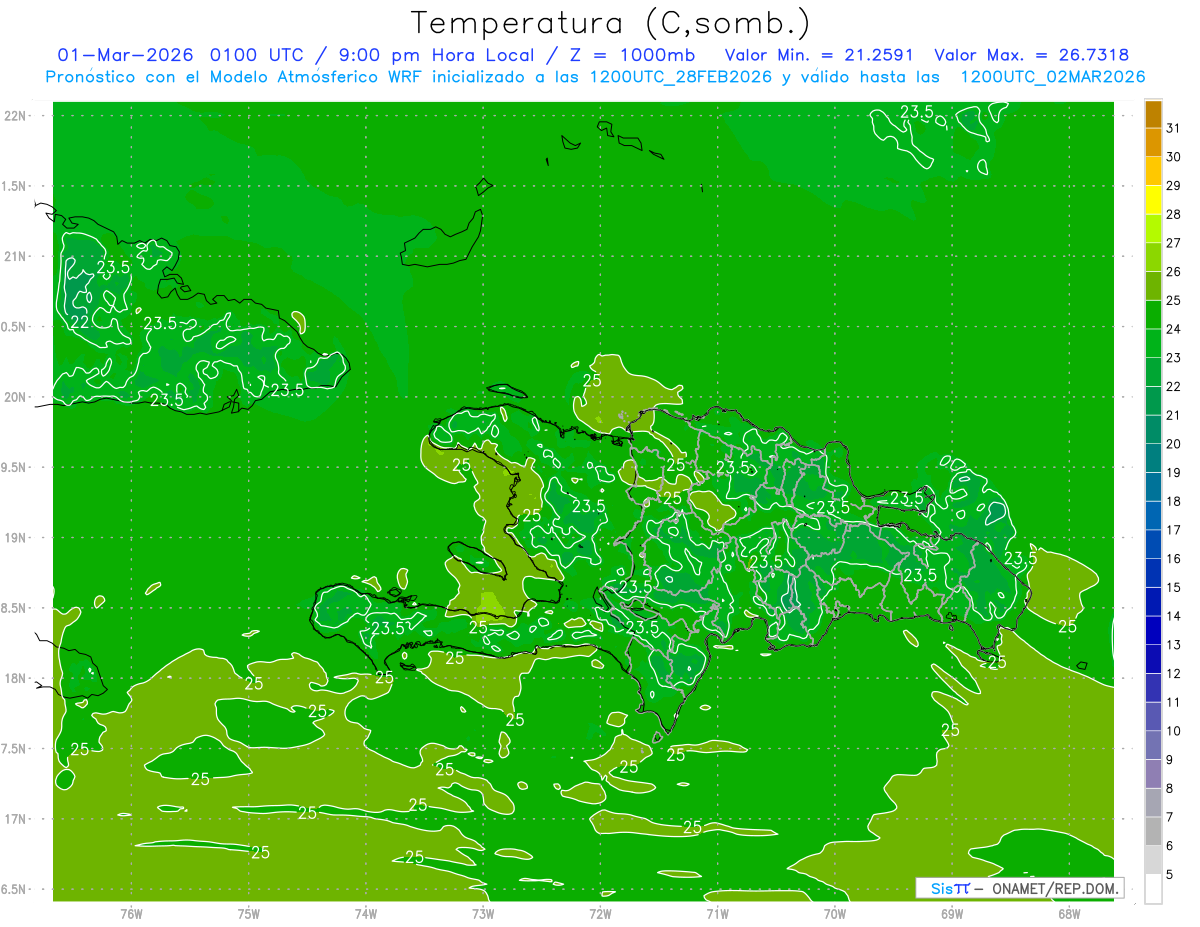Click the yellow legend swatch between 28 and 29

tap(1153, 200)
